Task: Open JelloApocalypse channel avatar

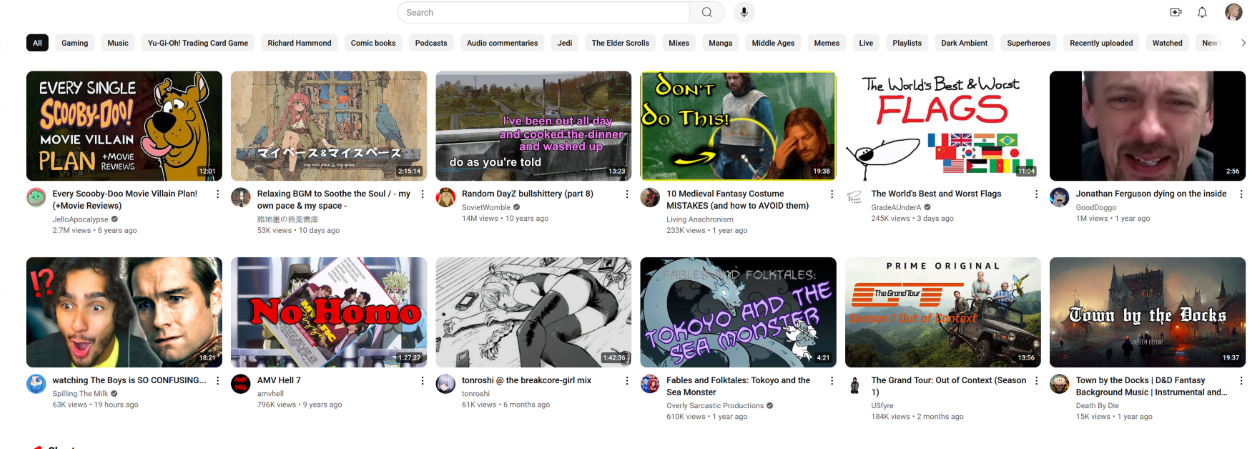Action: point(36,197)
